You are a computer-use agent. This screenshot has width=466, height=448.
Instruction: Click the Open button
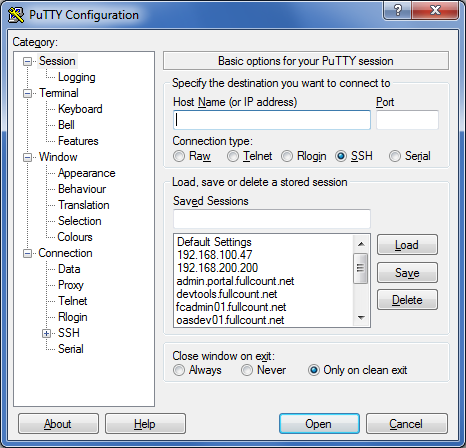click(319, 424)
